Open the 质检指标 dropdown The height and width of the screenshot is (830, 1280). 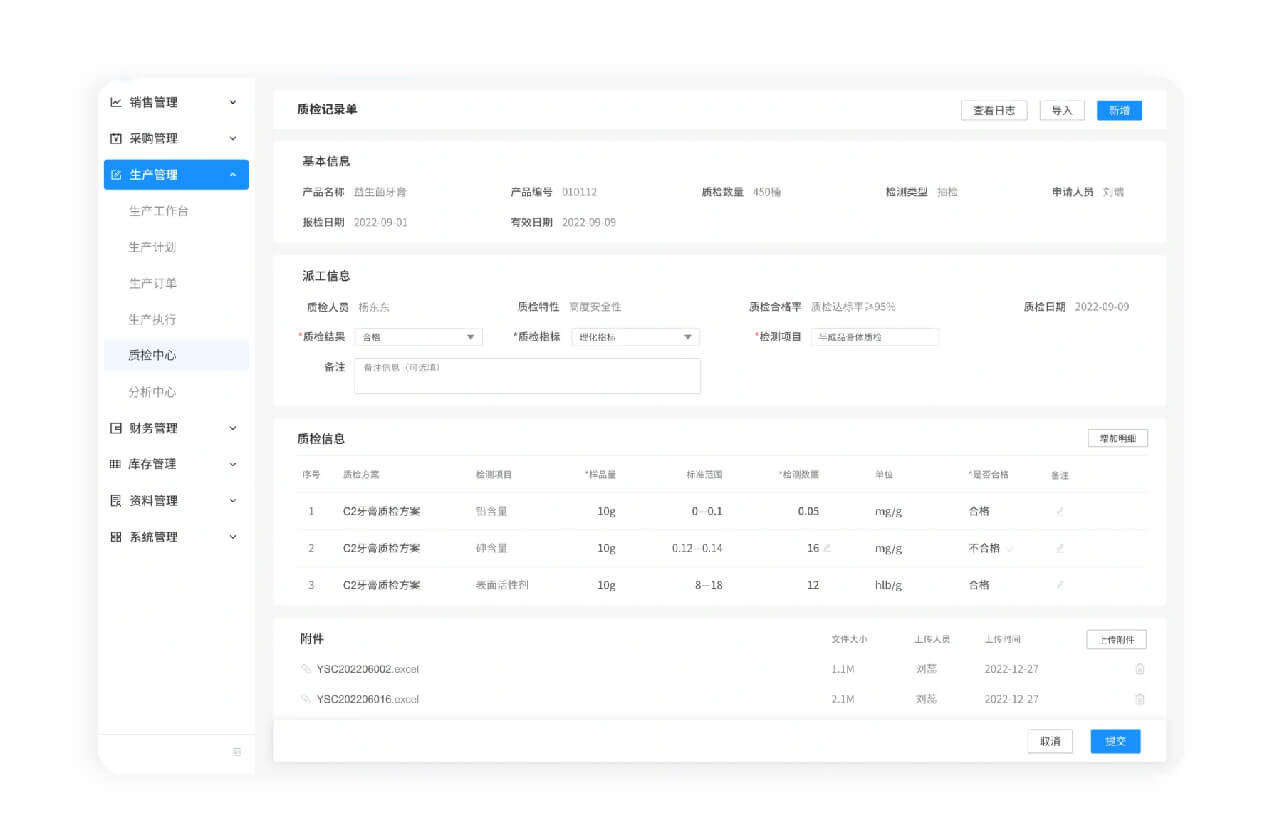click(x=687, y=337)
